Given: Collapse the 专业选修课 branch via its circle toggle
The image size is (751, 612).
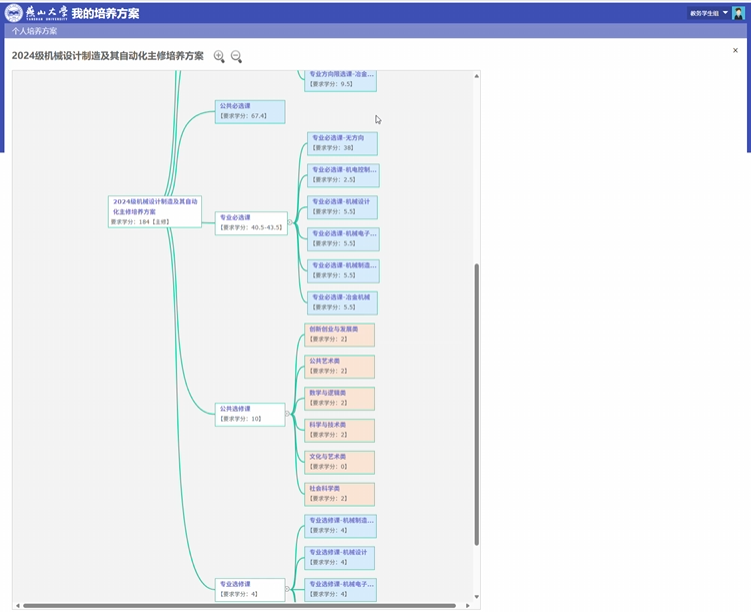Looking at the screenshot, I should tap(287, 589).
